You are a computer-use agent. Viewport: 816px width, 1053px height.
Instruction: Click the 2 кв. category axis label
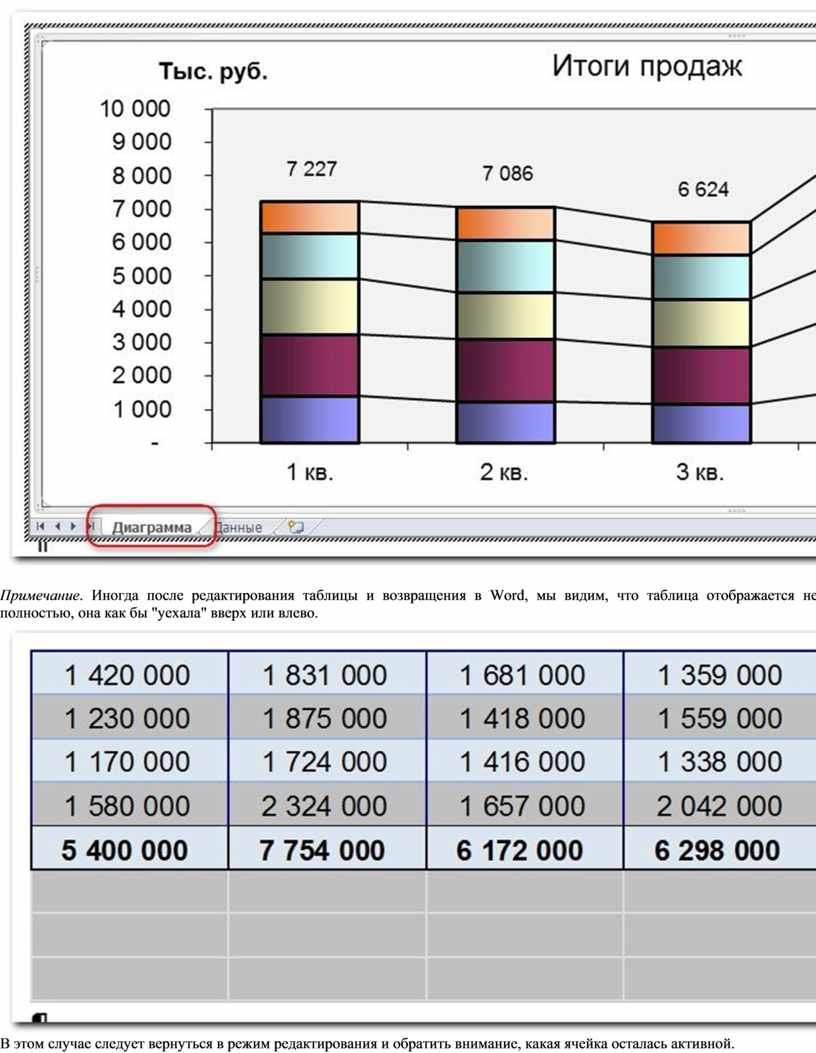pos(505,473)
